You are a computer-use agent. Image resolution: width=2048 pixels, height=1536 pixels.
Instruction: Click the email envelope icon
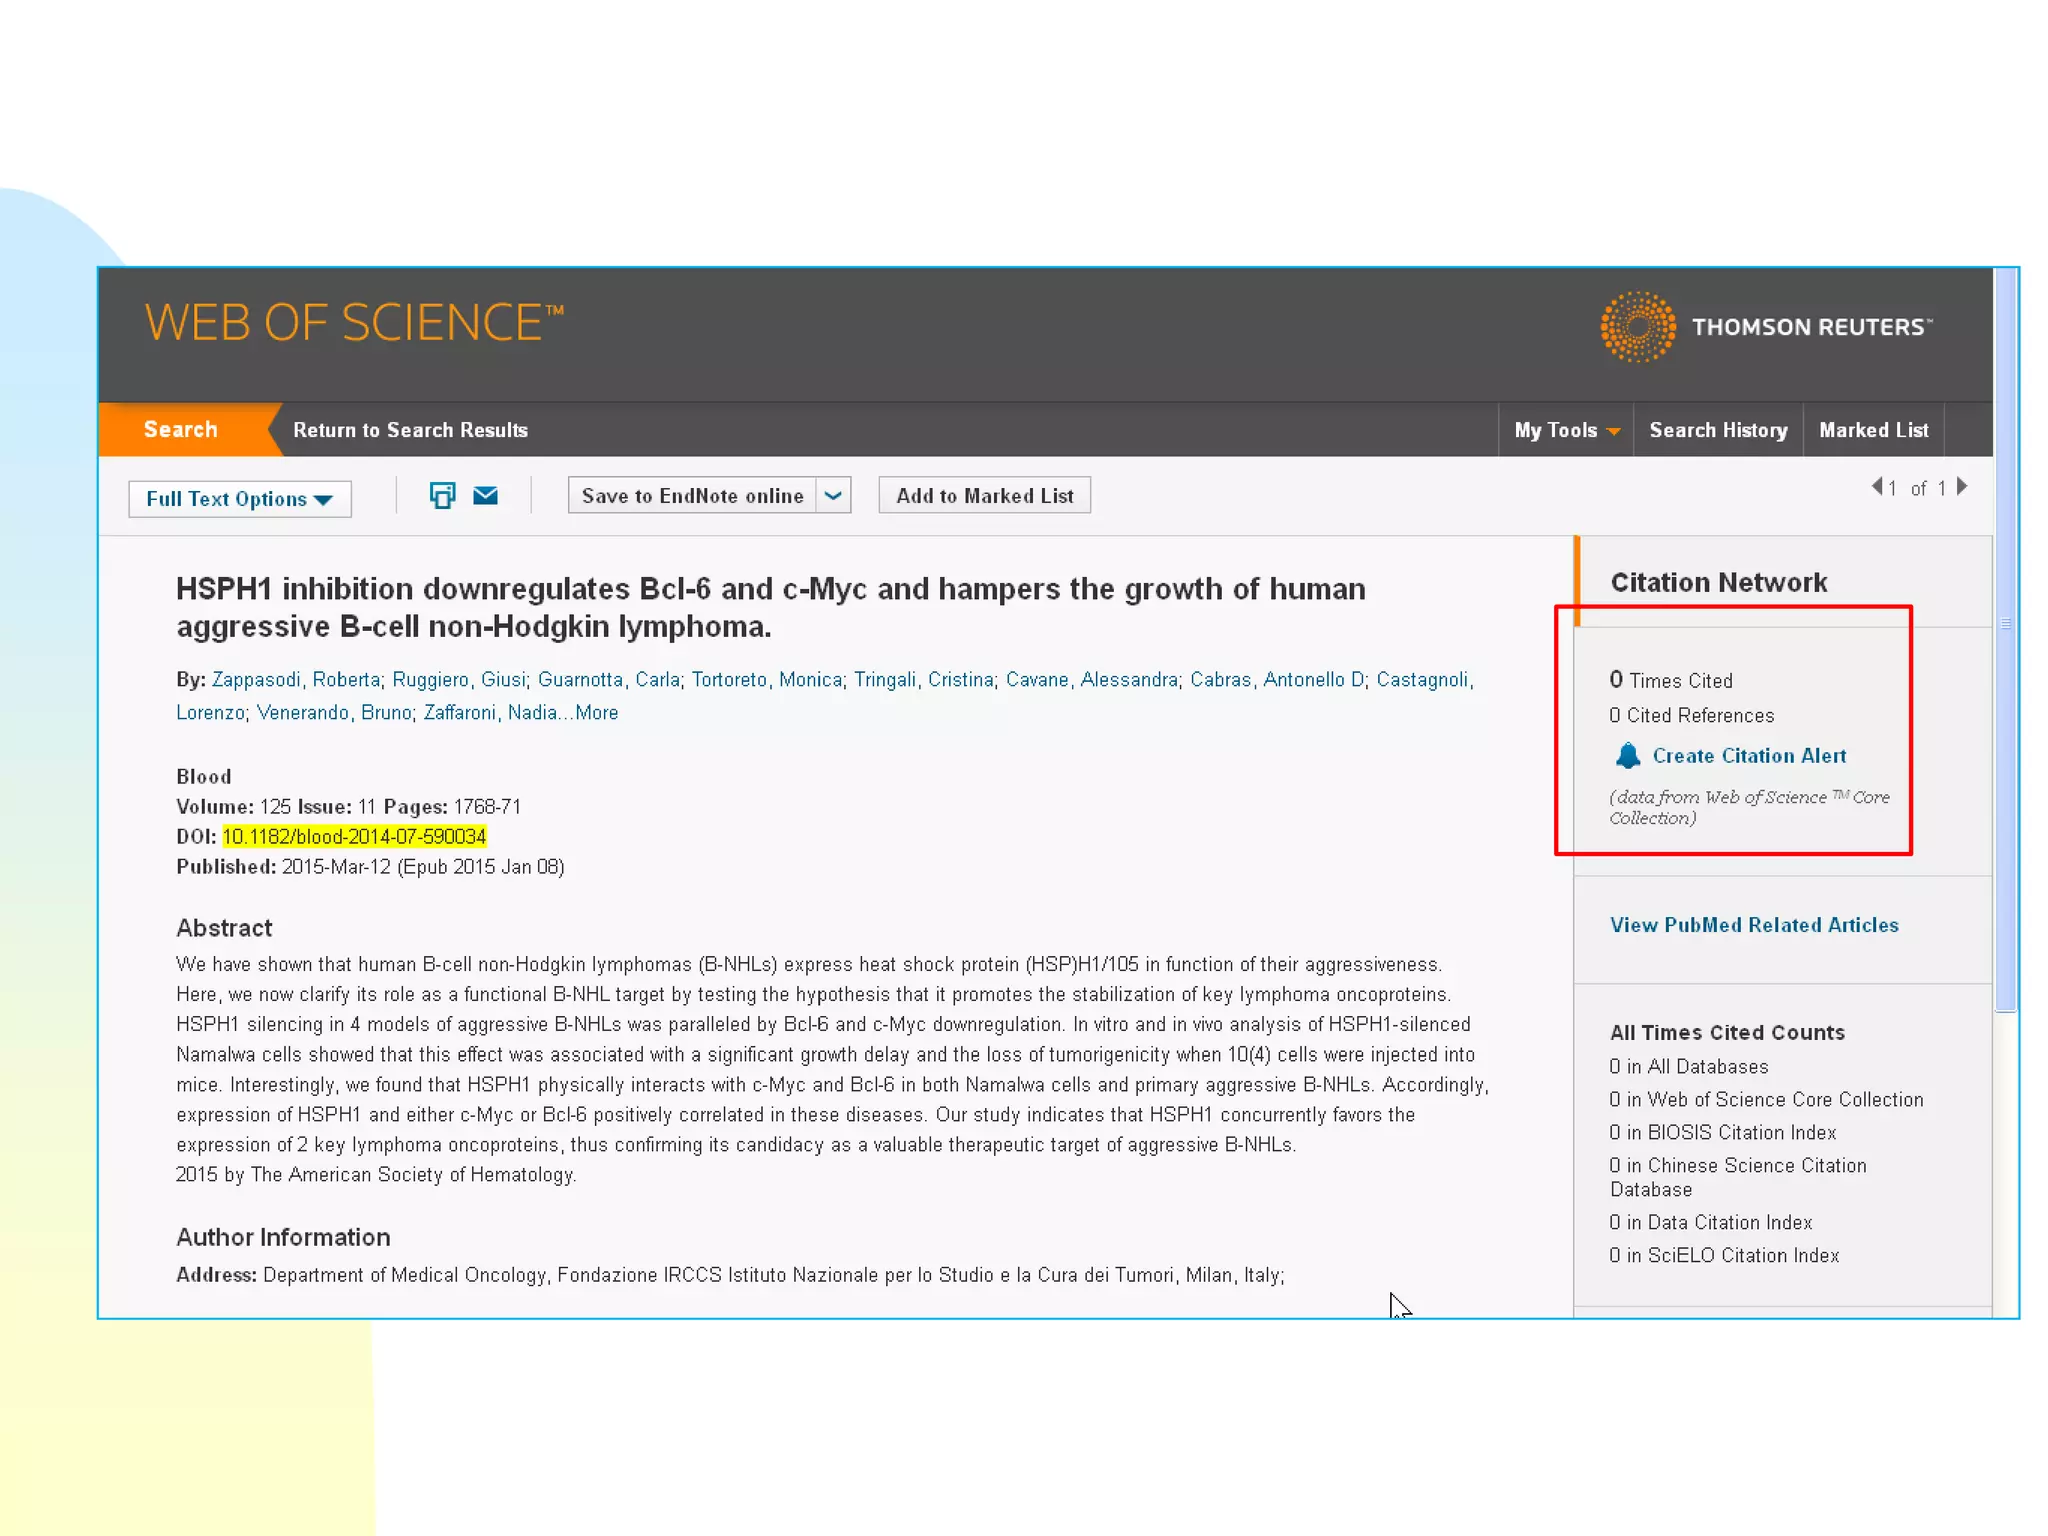pyautogui.click(x=486, y=495)
